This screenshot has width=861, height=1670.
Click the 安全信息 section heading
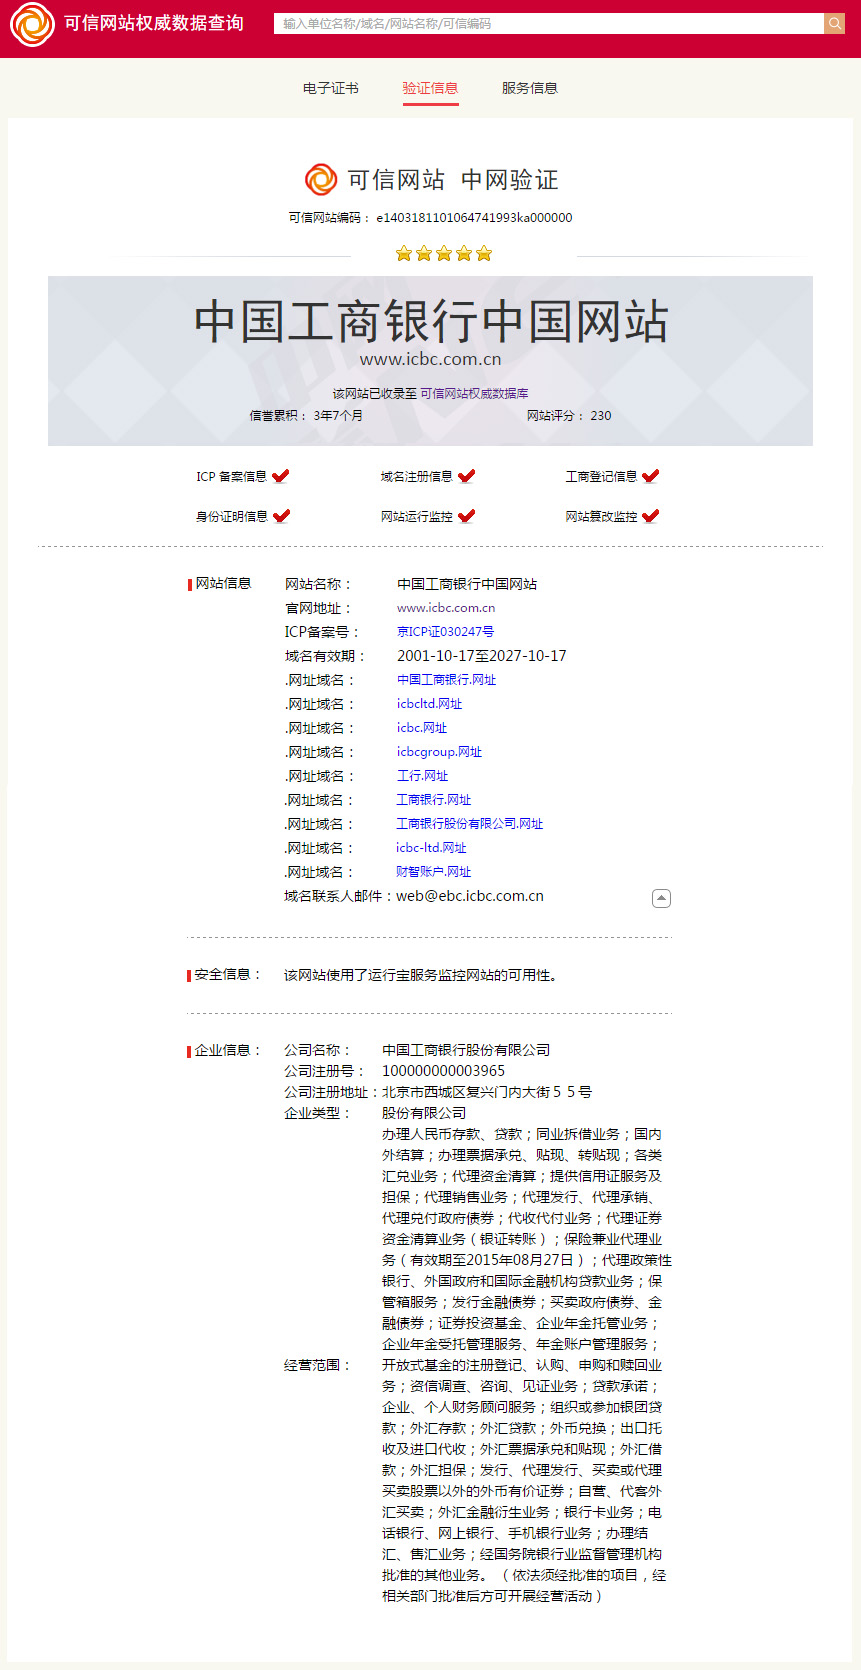click(x=228, y=975)
